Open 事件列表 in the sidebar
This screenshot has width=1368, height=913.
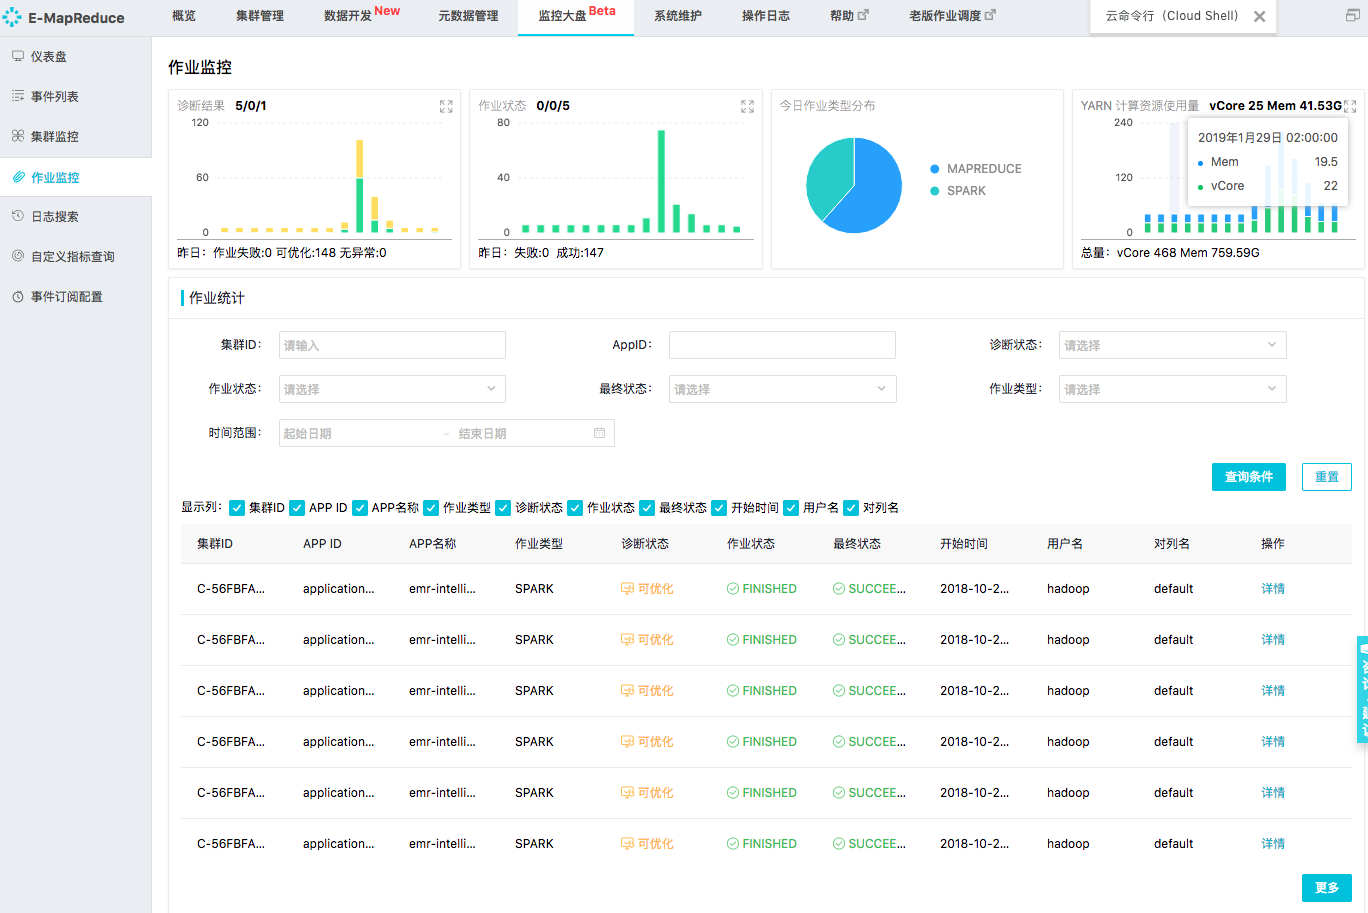click(x=75, y=97)
